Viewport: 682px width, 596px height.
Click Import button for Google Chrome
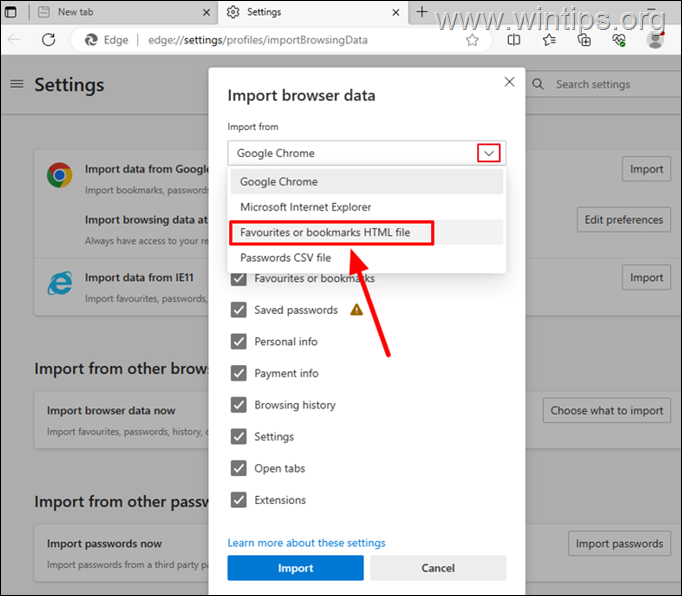point(646,169)
